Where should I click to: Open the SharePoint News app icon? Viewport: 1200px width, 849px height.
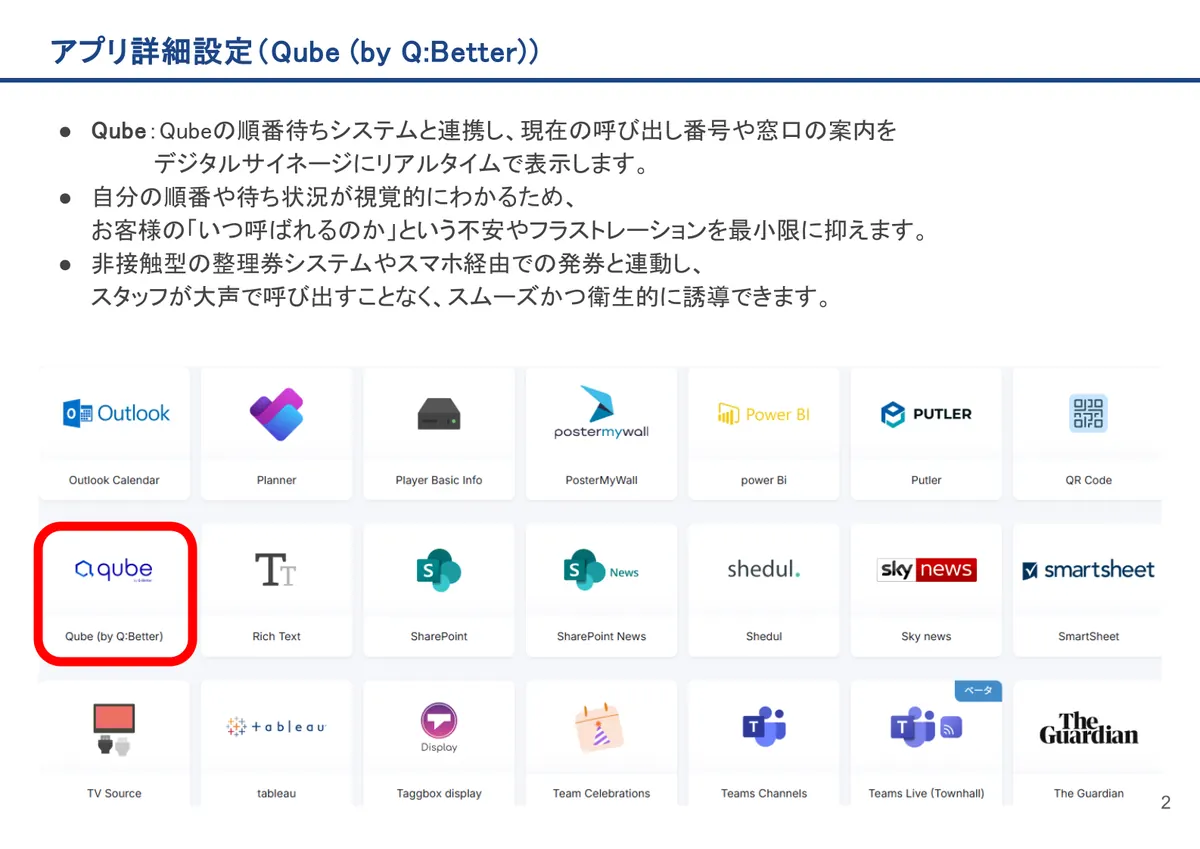(x=601, y=570)
